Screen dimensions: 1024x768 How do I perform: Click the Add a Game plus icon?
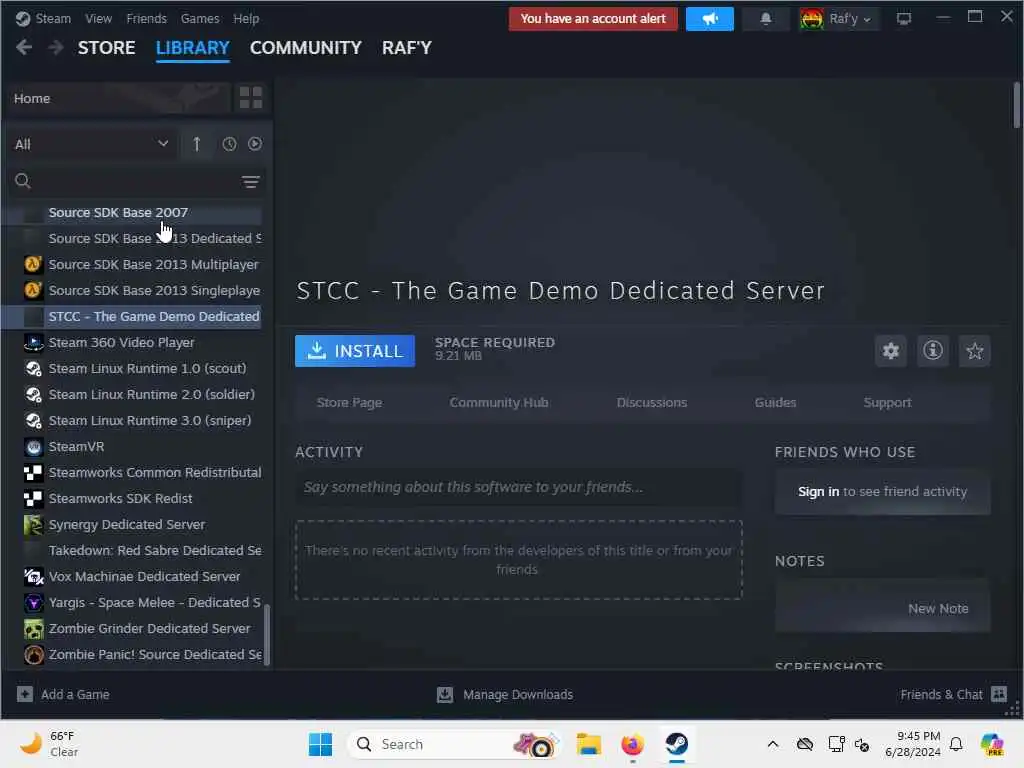point(25,694)
